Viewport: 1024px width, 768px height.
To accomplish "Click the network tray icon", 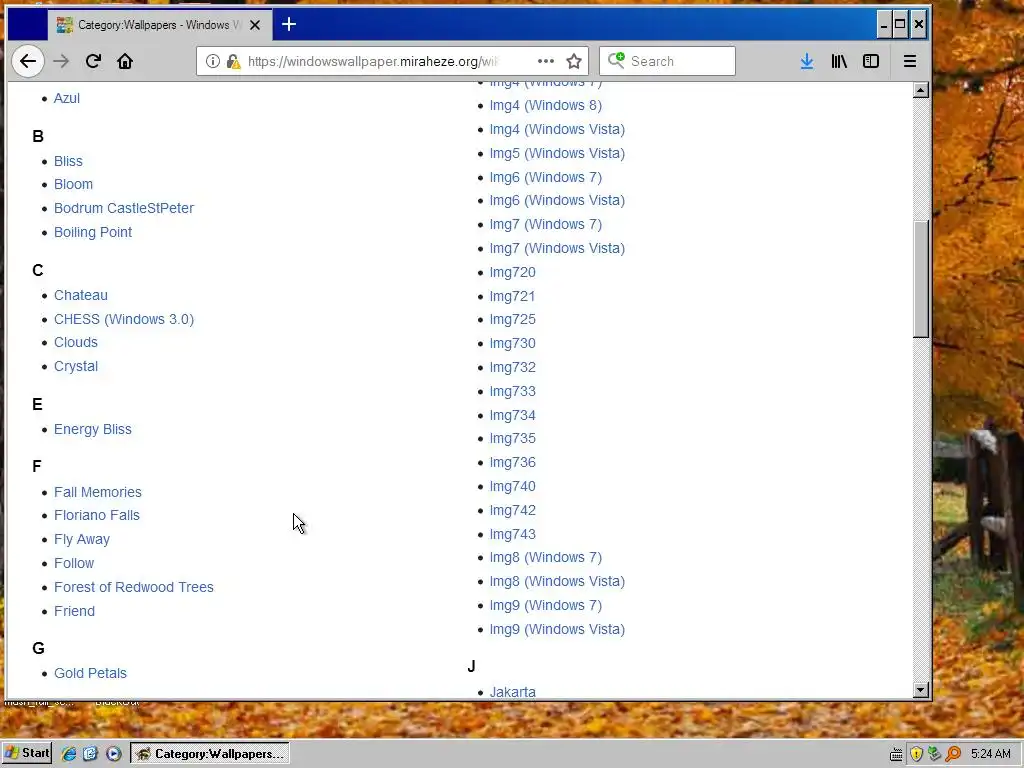I will point(935,754).
